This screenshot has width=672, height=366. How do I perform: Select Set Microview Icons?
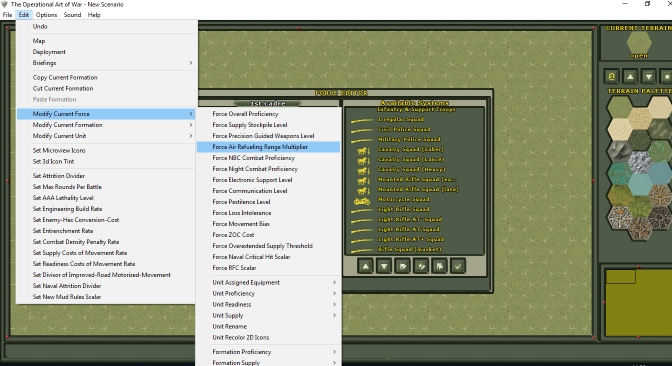pos(106,150)
